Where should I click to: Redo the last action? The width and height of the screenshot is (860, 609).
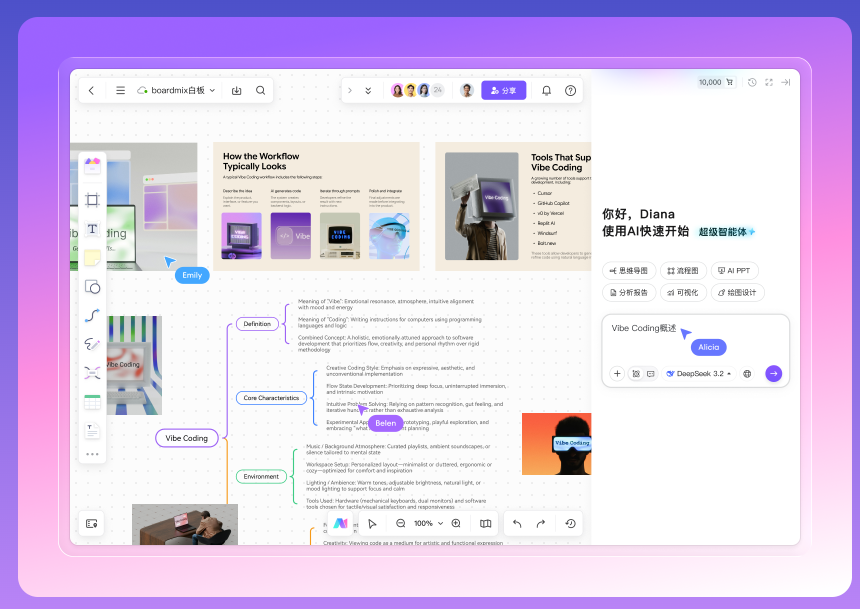pos(541,523)
